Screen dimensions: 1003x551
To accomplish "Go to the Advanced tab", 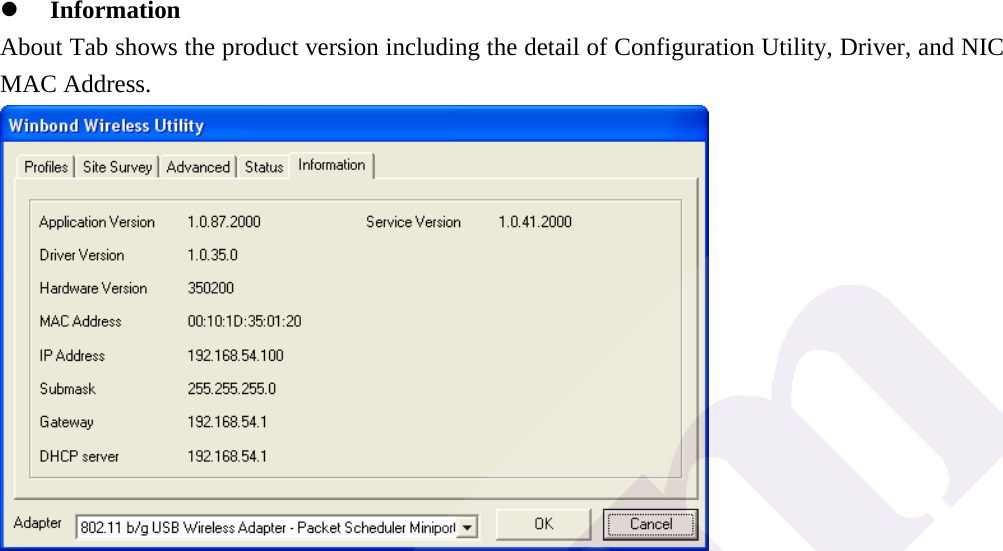I will (198, 167).
